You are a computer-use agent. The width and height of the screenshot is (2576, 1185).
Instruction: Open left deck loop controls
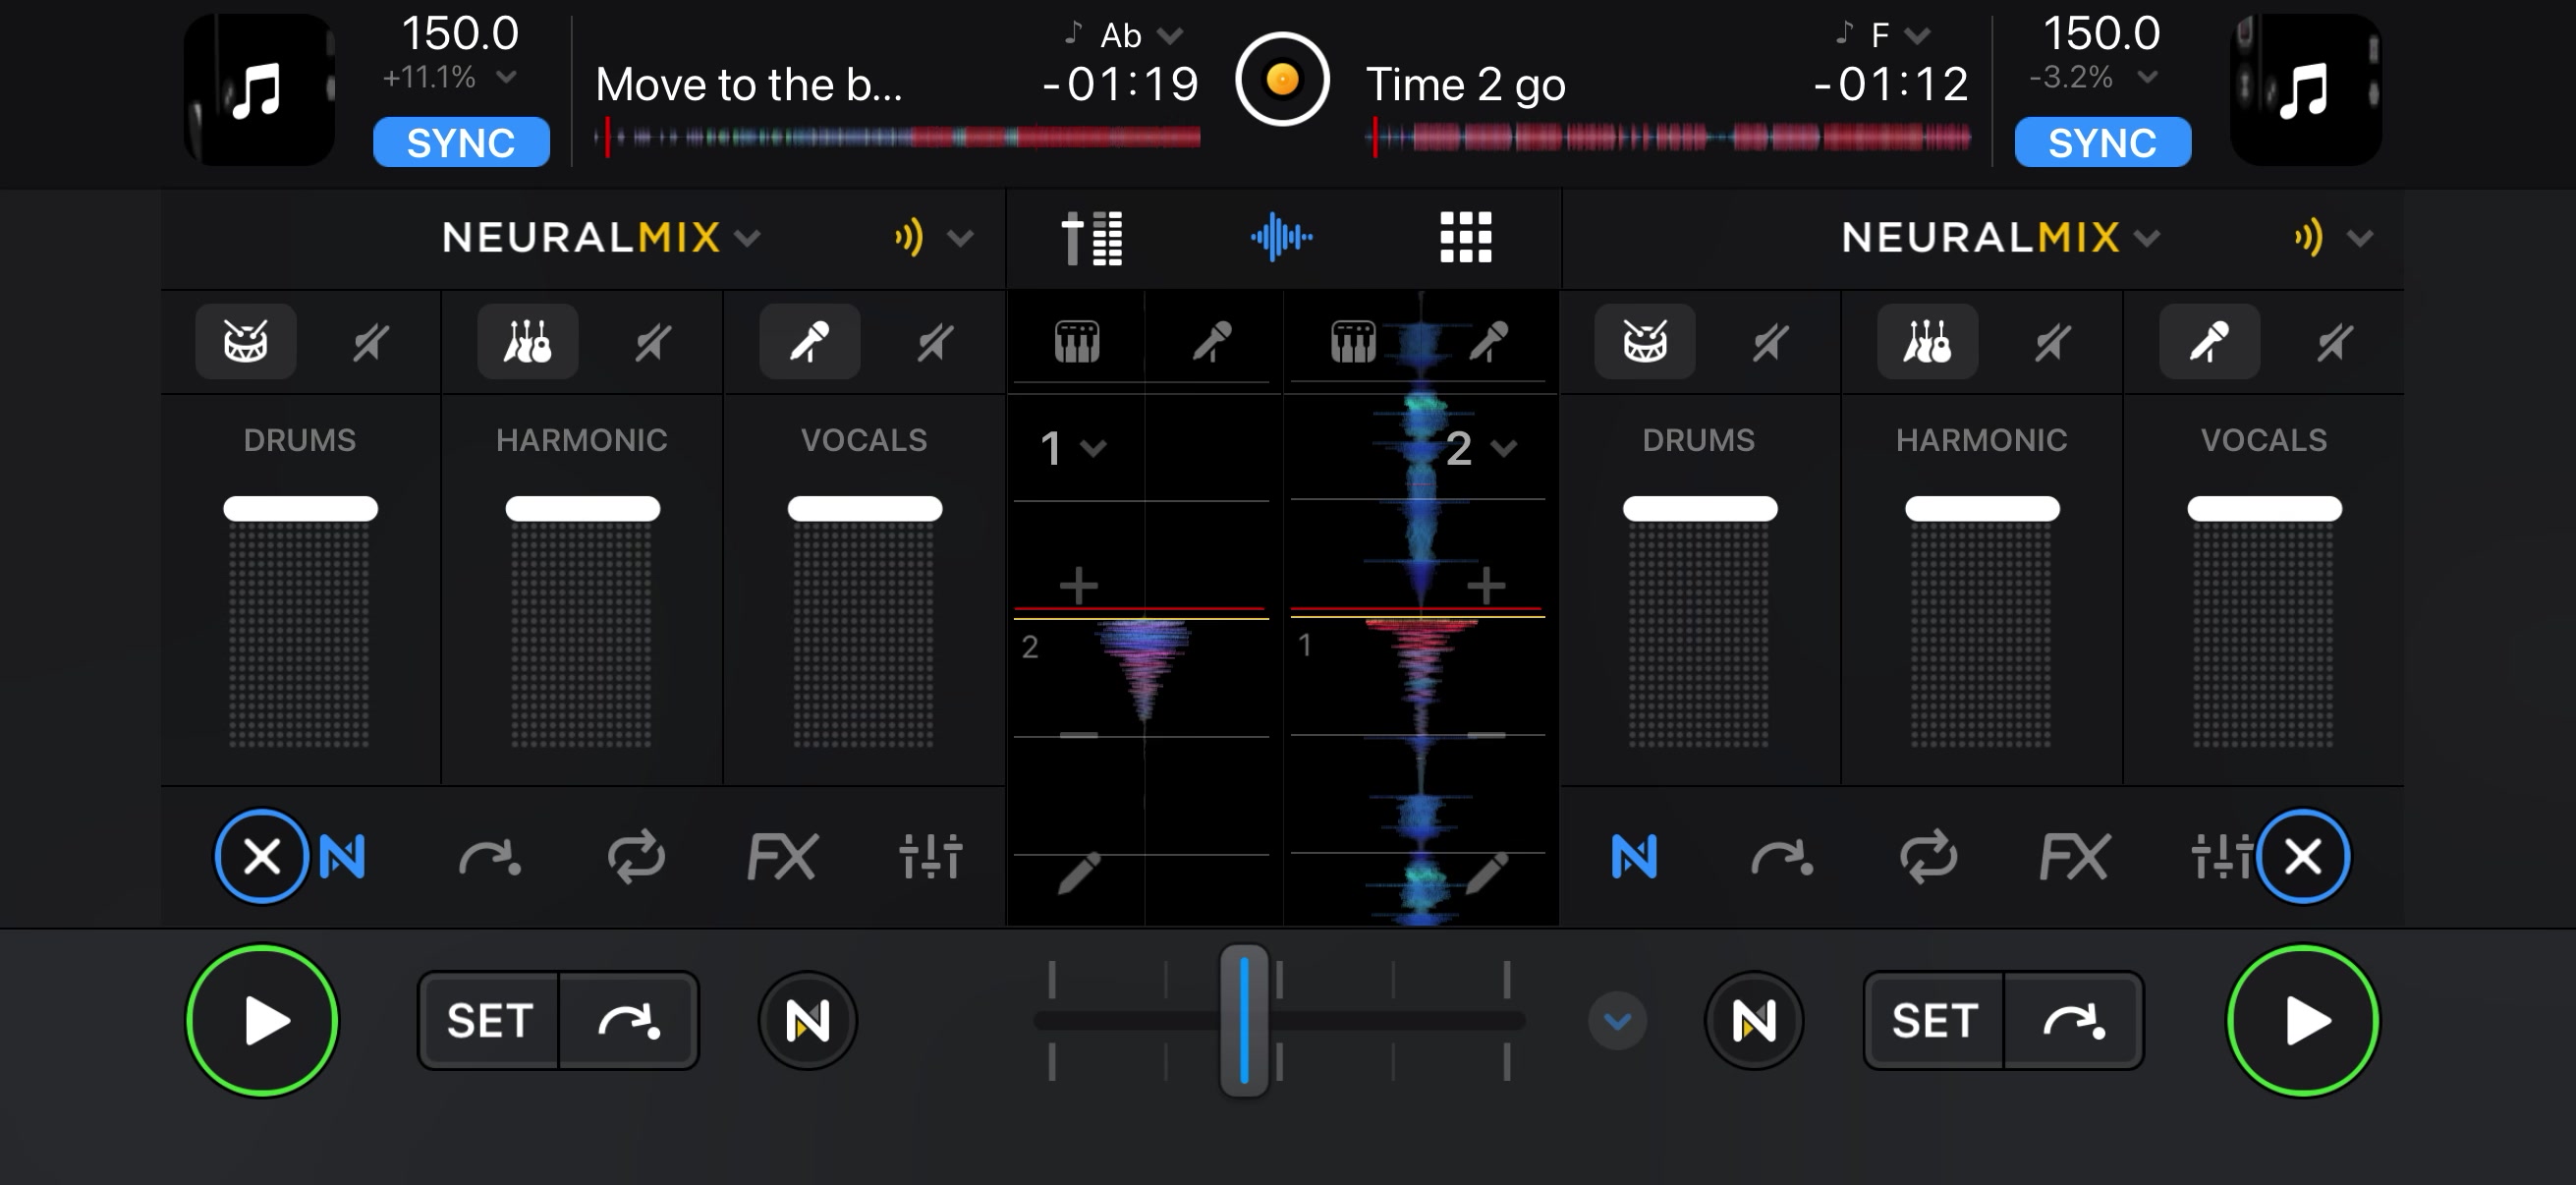(x=636, y=857)
